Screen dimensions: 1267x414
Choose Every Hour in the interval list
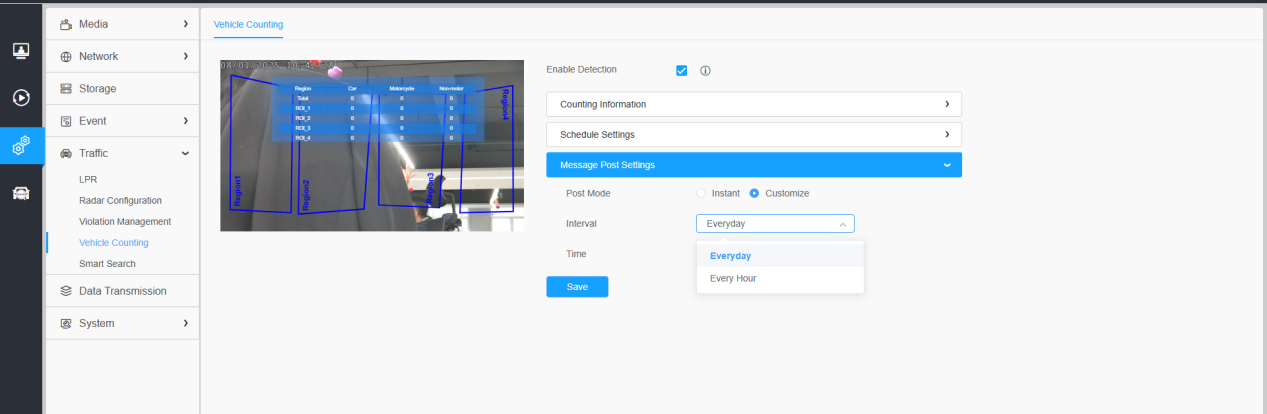click(780, 278)
